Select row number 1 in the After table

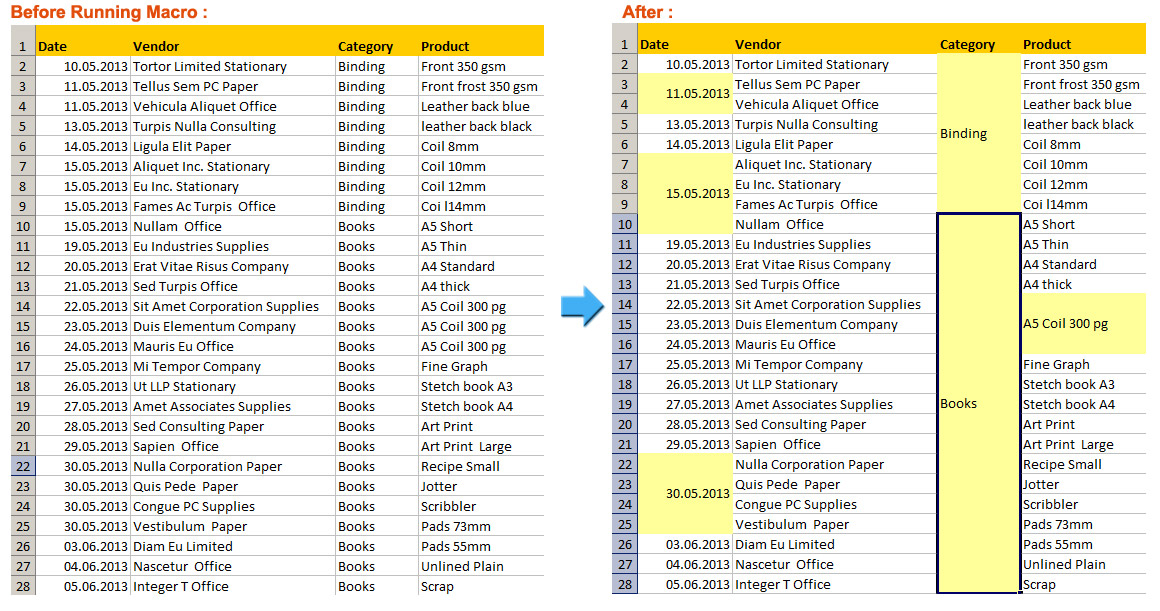[x=624, y=46]
